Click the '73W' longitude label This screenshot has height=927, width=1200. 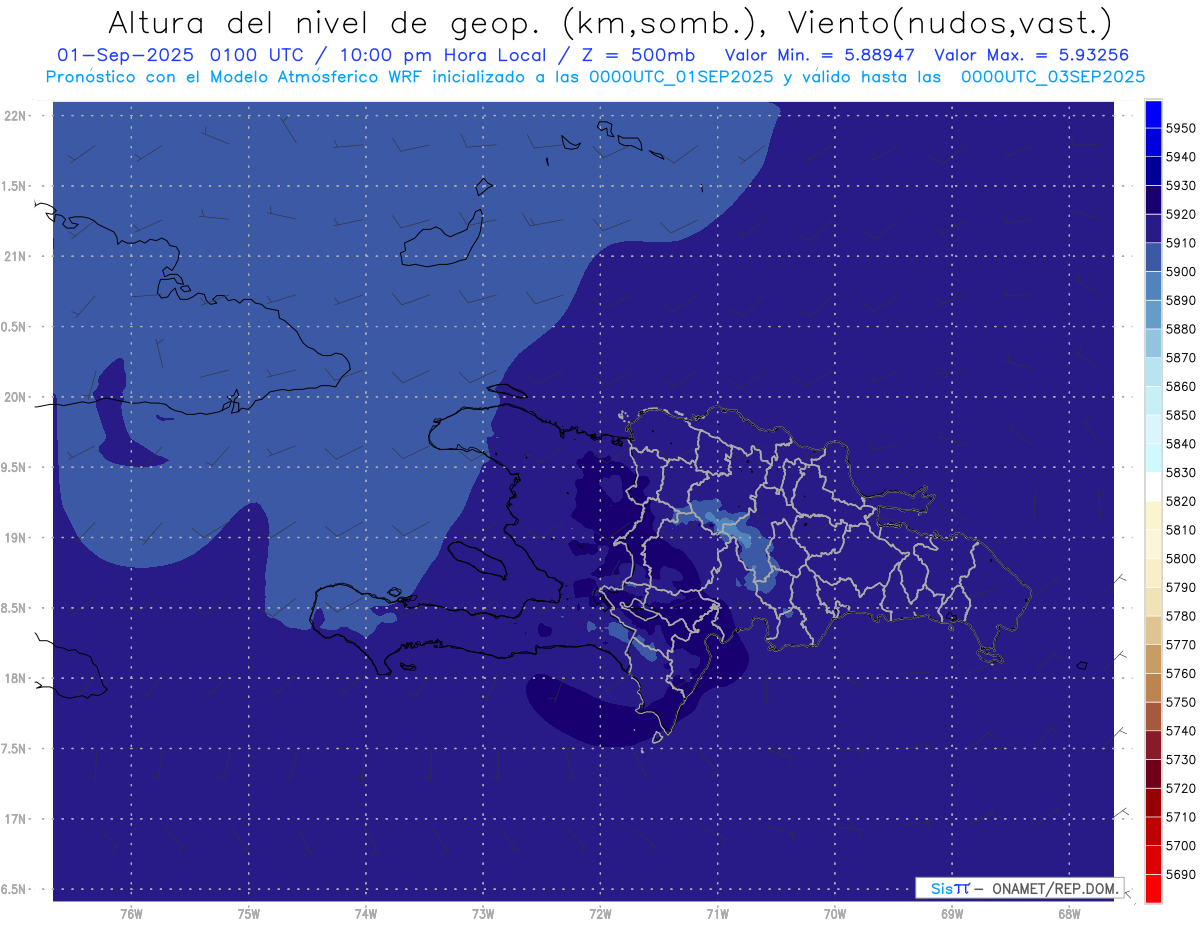(x=483, y=914)
